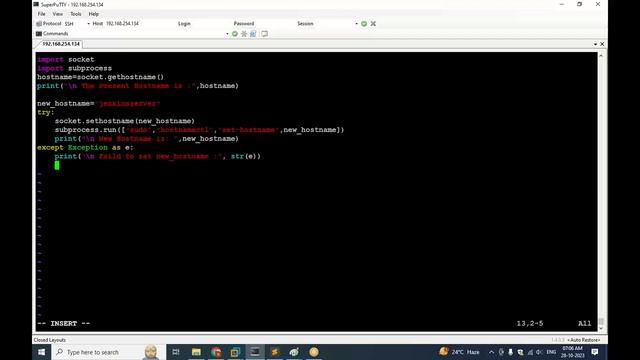Open the weather widget showing 24°C Haze
Image resolution: width=640 pixels, height=360 pixels.
[460, 352]
